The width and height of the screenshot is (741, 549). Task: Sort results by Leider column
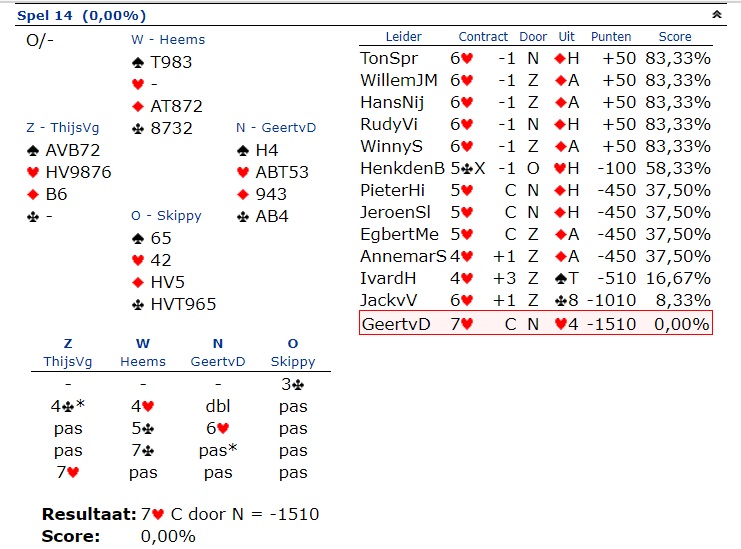pyautogui.click(x=403, y=36)
